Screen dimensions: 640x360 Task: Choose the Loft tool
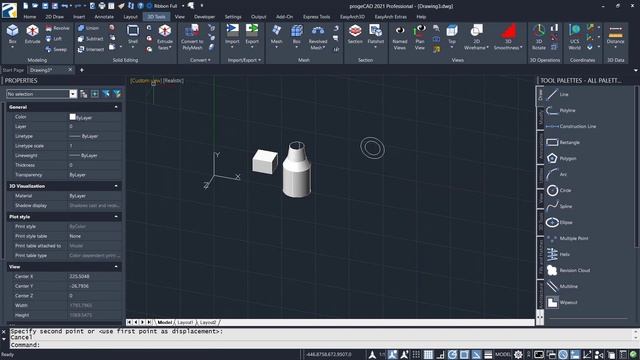coord(53,39)
